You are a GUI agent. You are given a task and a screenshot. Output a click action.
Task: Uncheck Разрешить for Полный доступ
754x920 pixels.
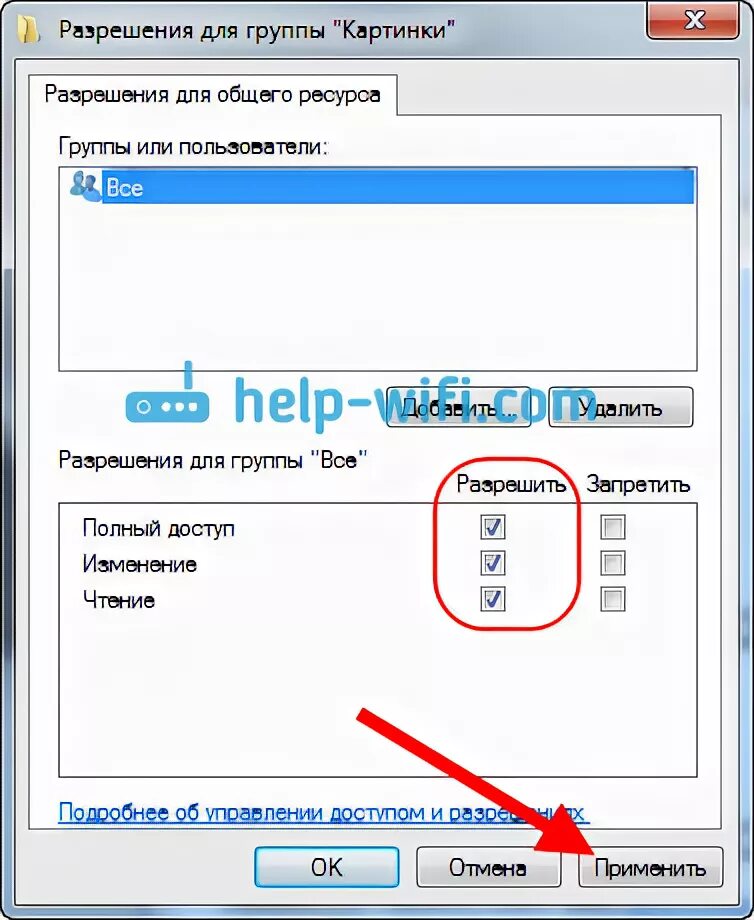pos(492,527)
